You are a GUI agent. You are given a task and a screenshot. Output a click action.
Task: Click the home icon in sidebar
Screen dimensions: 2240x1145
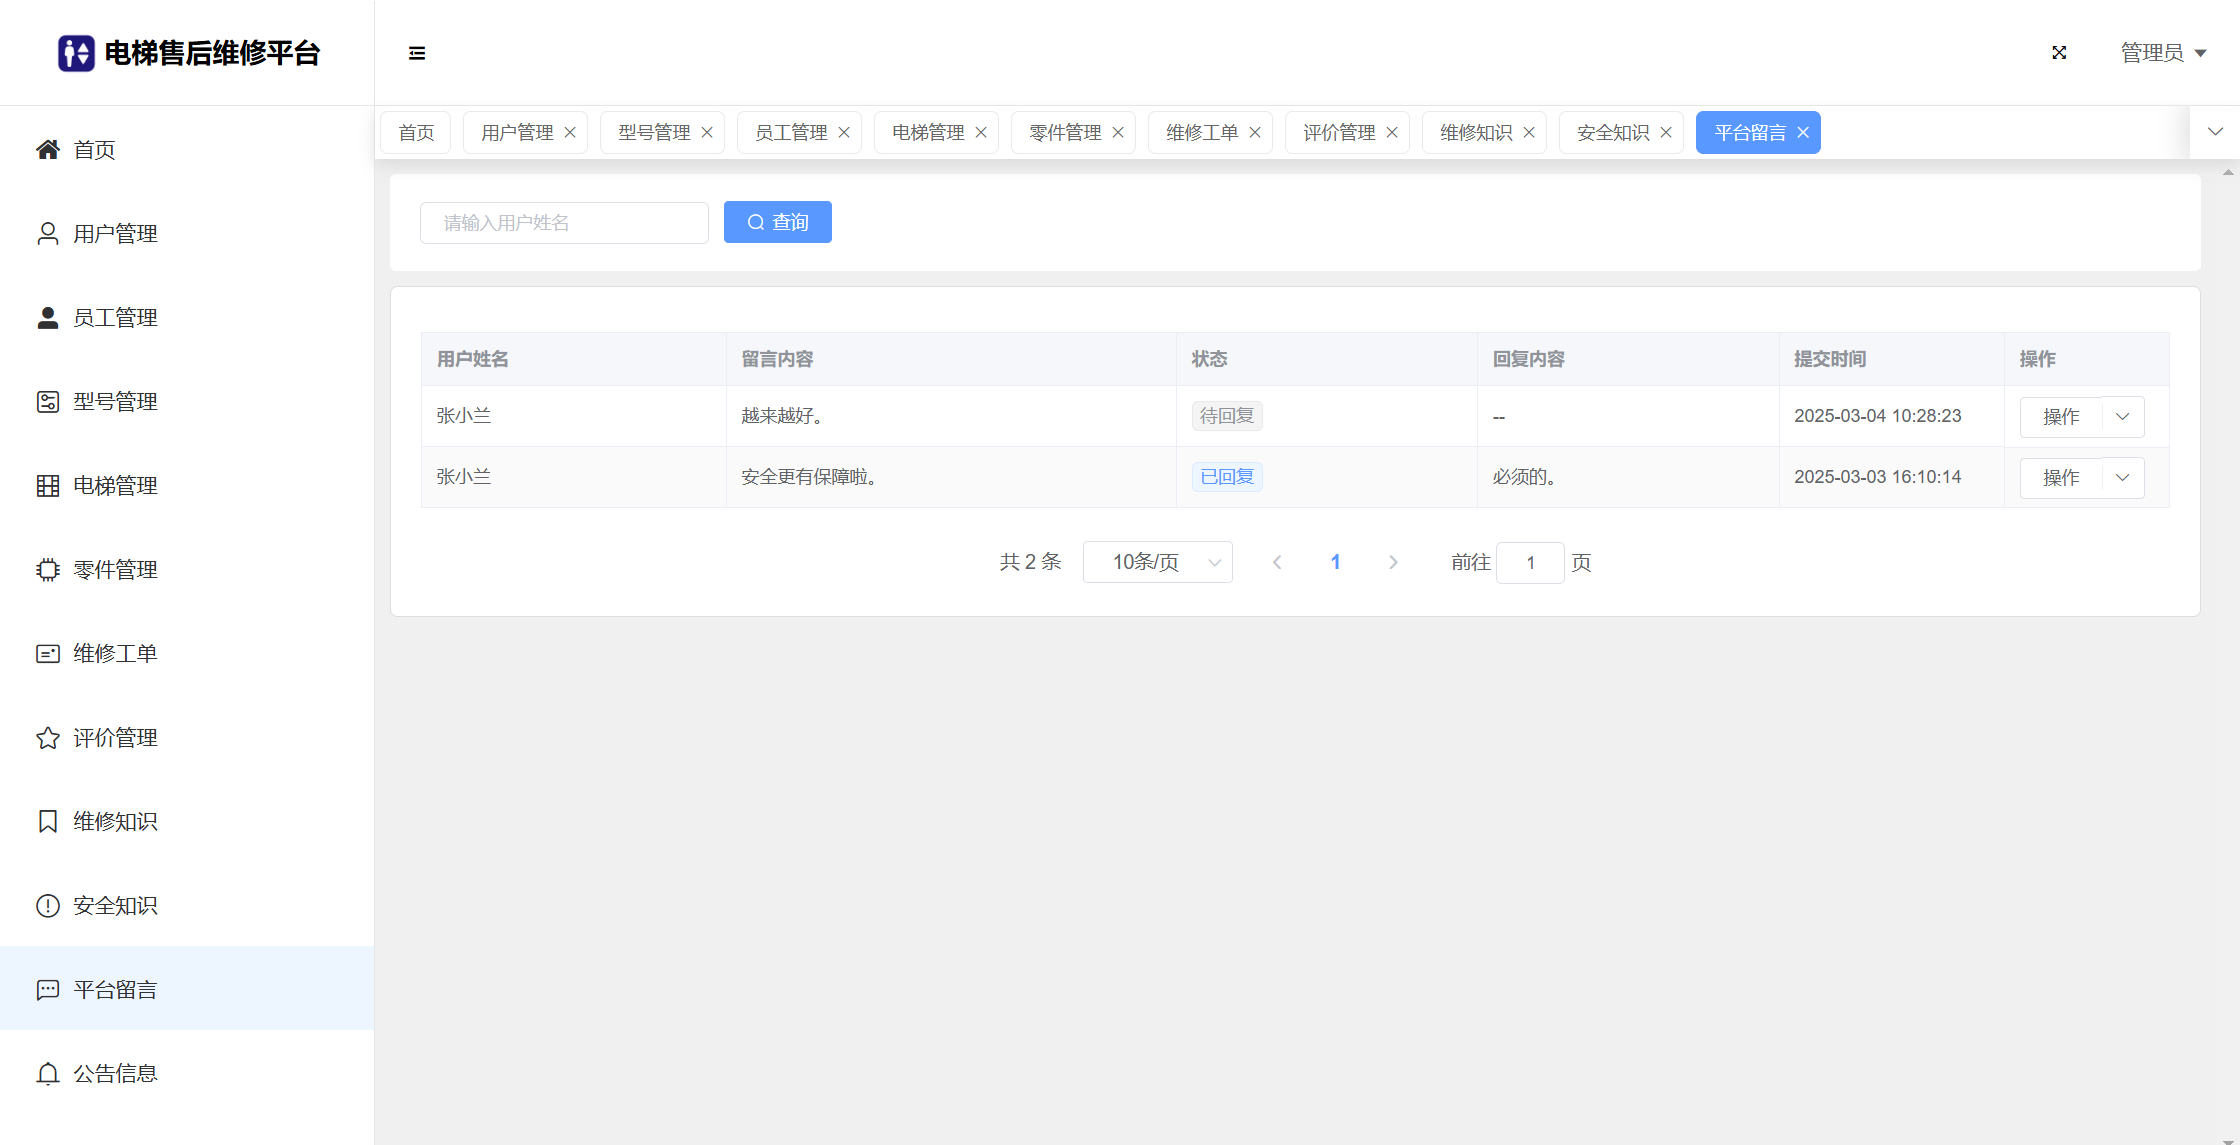pos(47,150)
